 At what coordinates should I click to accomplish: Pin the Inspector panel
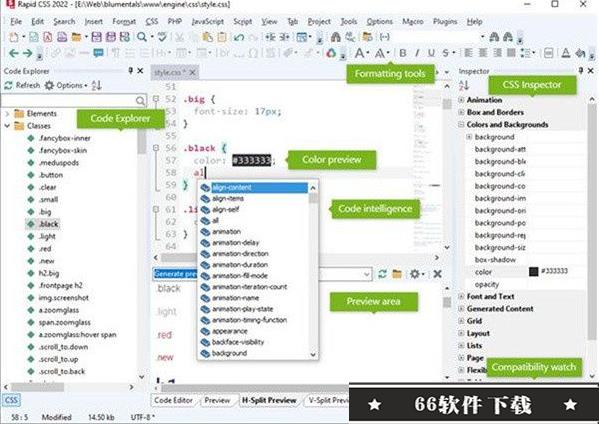(x=581, y=71)
